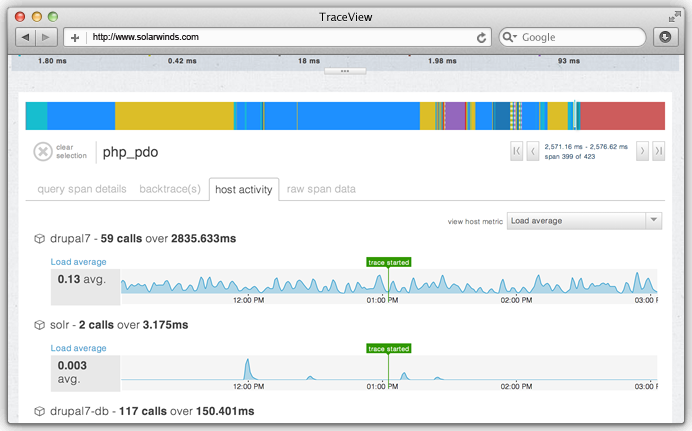Click the 'span 399 of 423' text
Viewport: 692px width, 431px height.
click(570, 157)
